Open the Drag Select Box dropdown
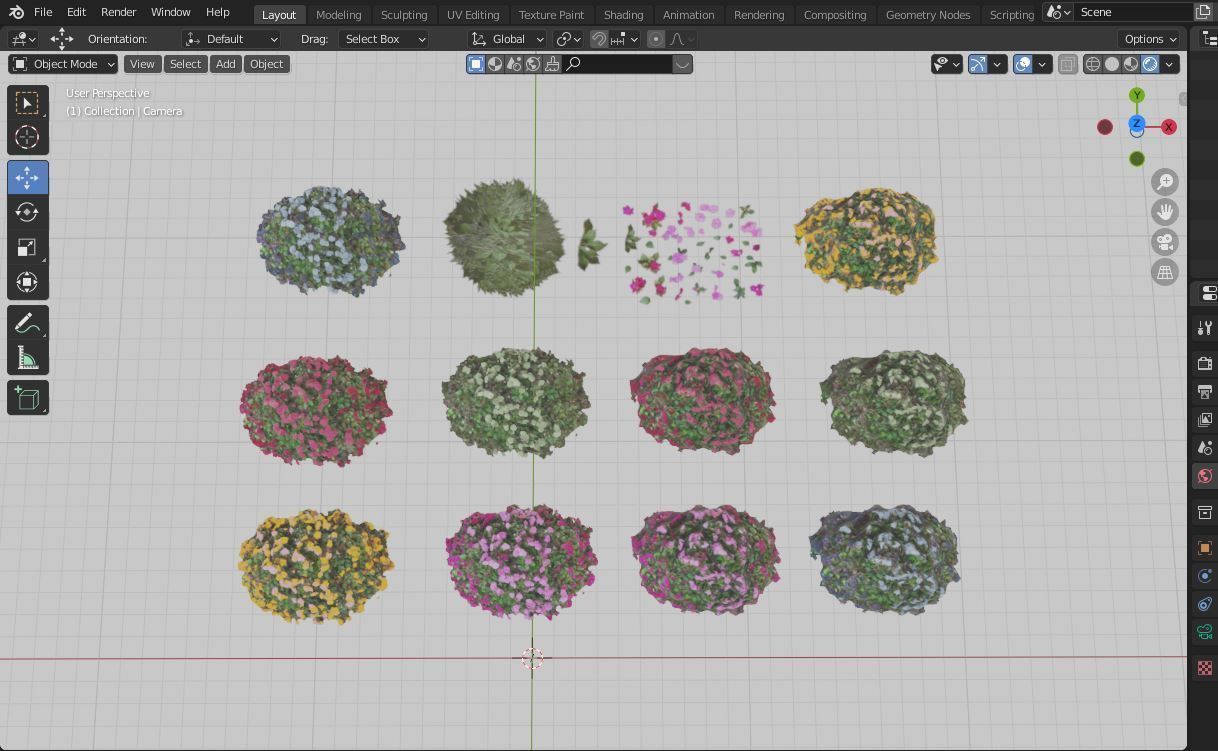Viewport: 1218px width, 751px height. coord(383,39)
